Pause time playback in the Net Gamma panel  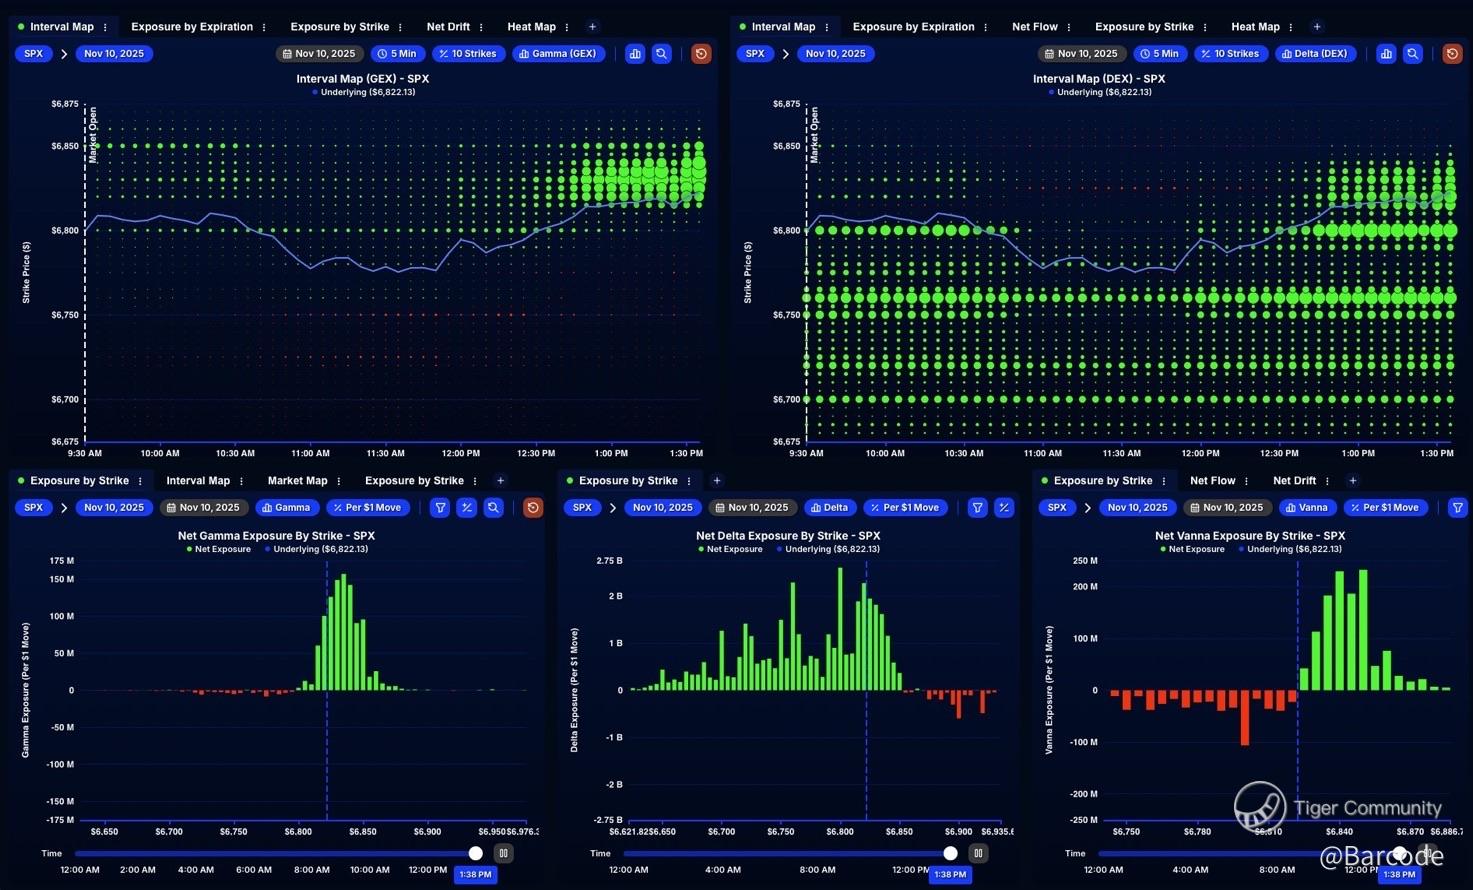(x=503, y=853)
